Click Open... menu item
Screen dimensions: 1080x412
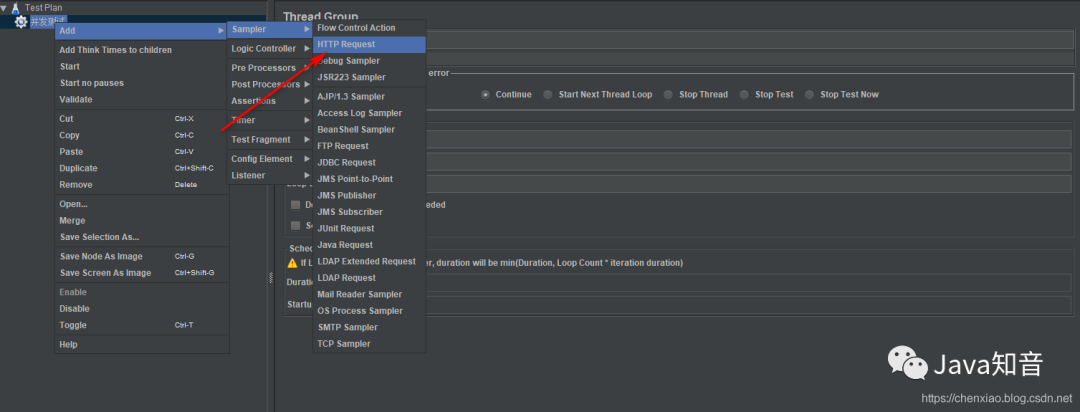tap(142, 204)
